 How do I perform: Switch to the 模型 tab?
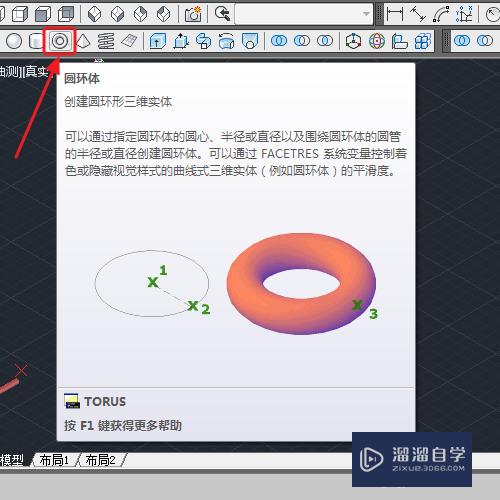(12, 460)
